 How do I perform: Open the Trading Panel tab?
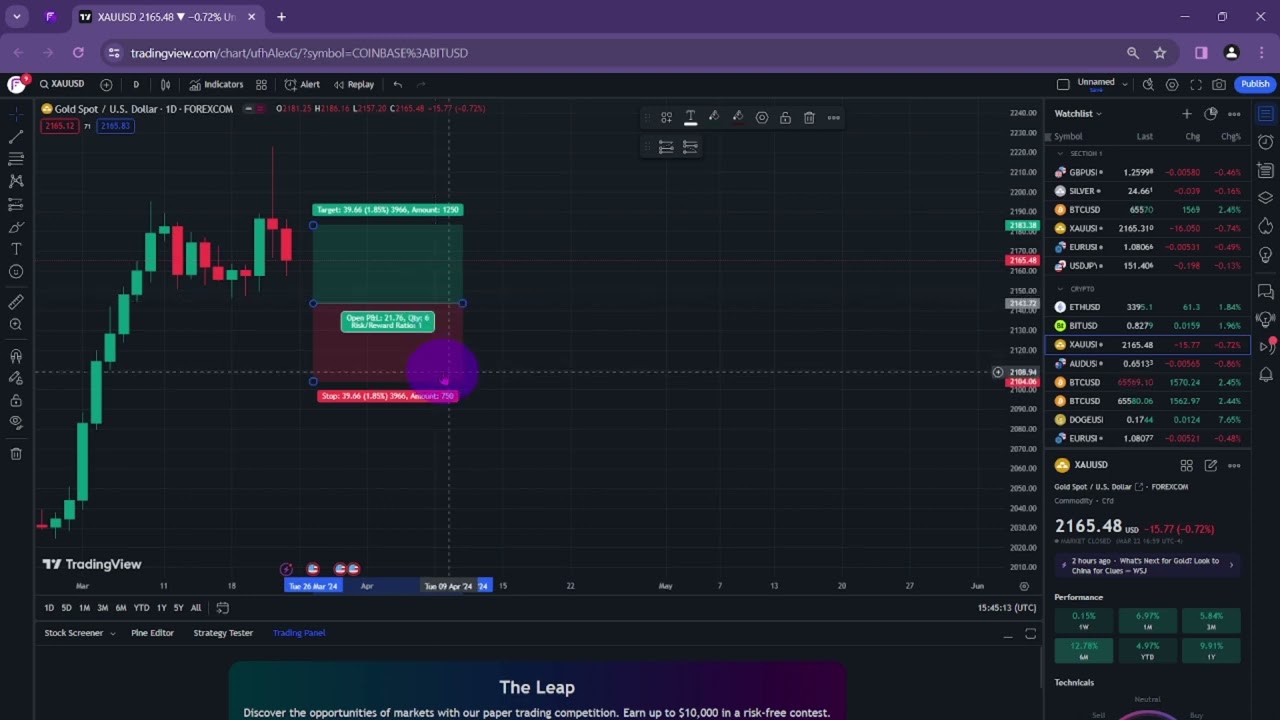(x=299, y=633)
